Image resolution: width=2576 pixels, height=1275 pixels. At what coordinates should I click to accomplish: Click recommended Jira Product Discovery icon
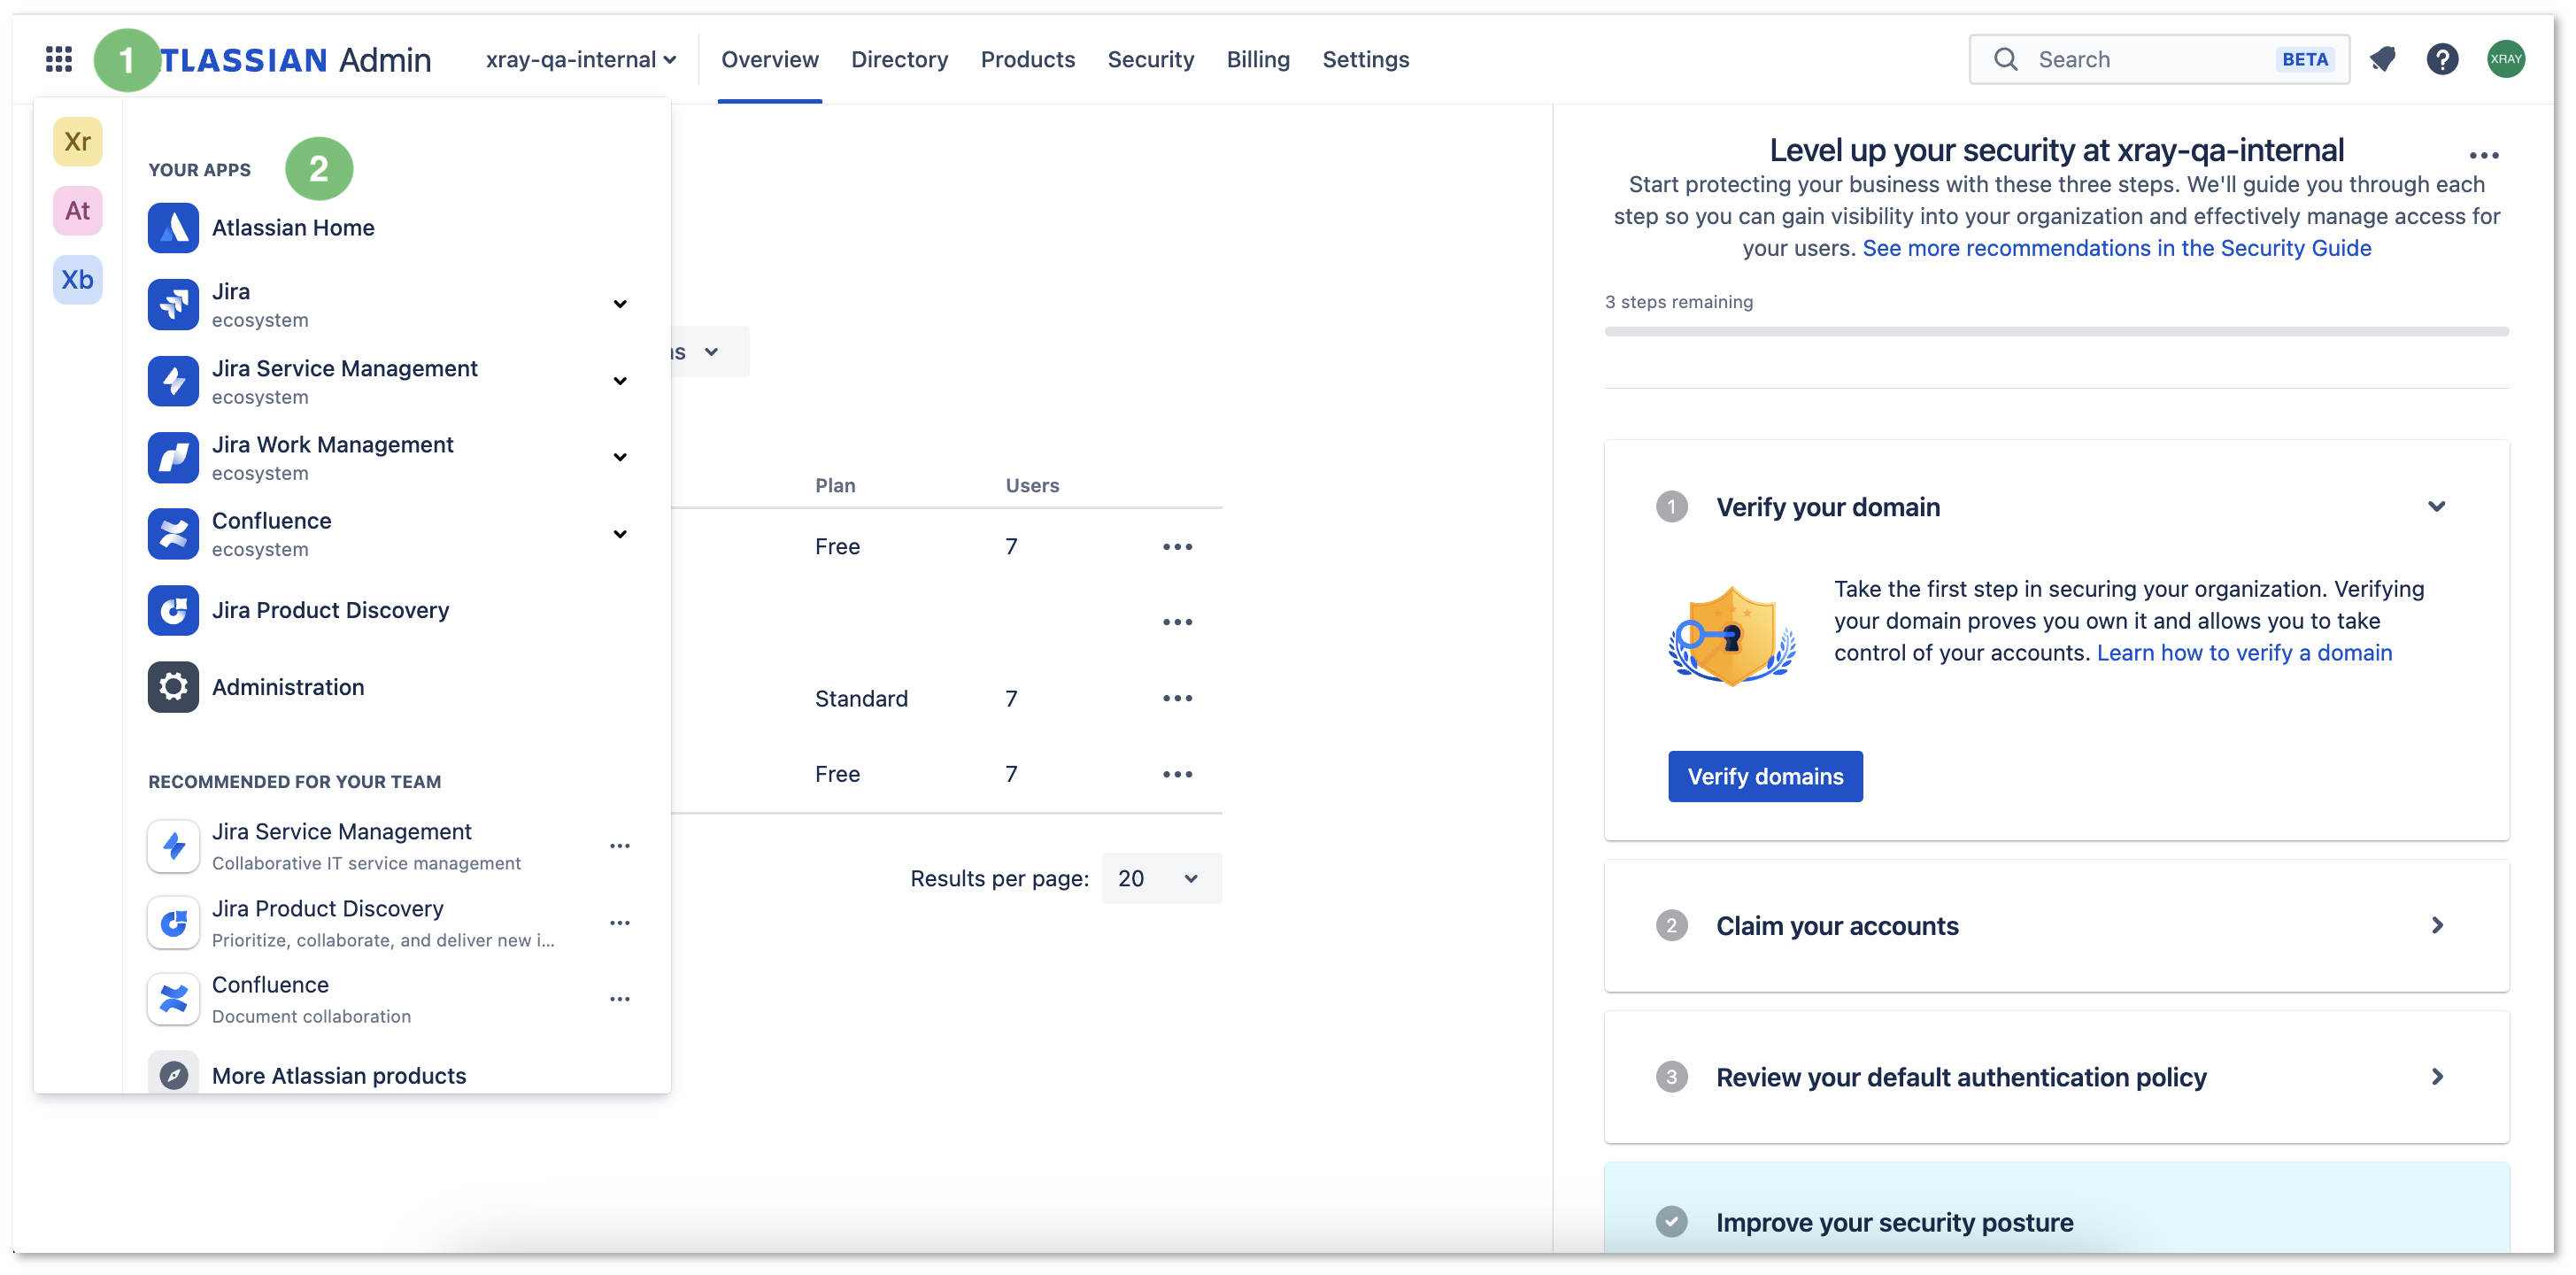[173, 923]
